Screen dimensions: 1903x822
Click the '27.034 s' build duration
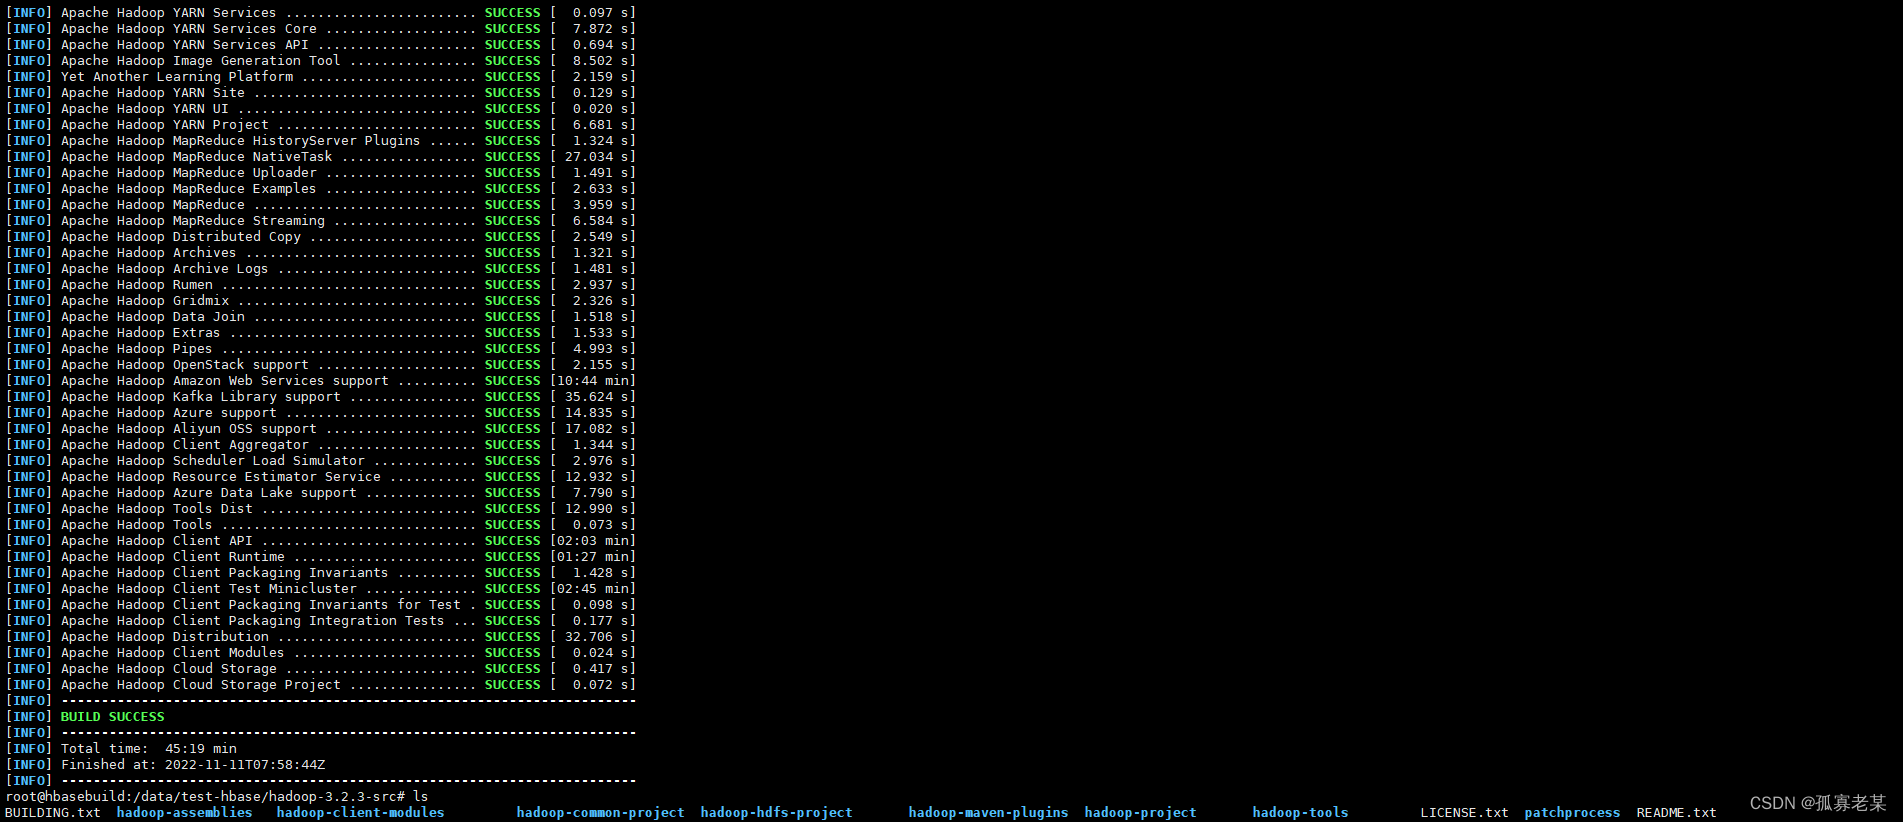(x=597, y=157)
